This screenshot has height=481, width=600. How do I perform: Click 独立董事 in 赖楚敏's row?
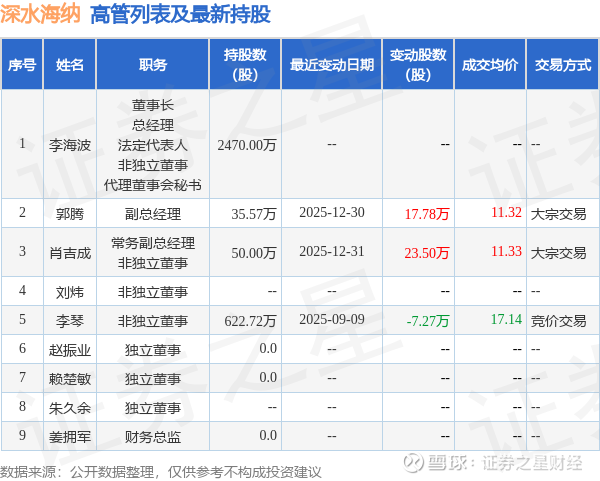(153, 379)
